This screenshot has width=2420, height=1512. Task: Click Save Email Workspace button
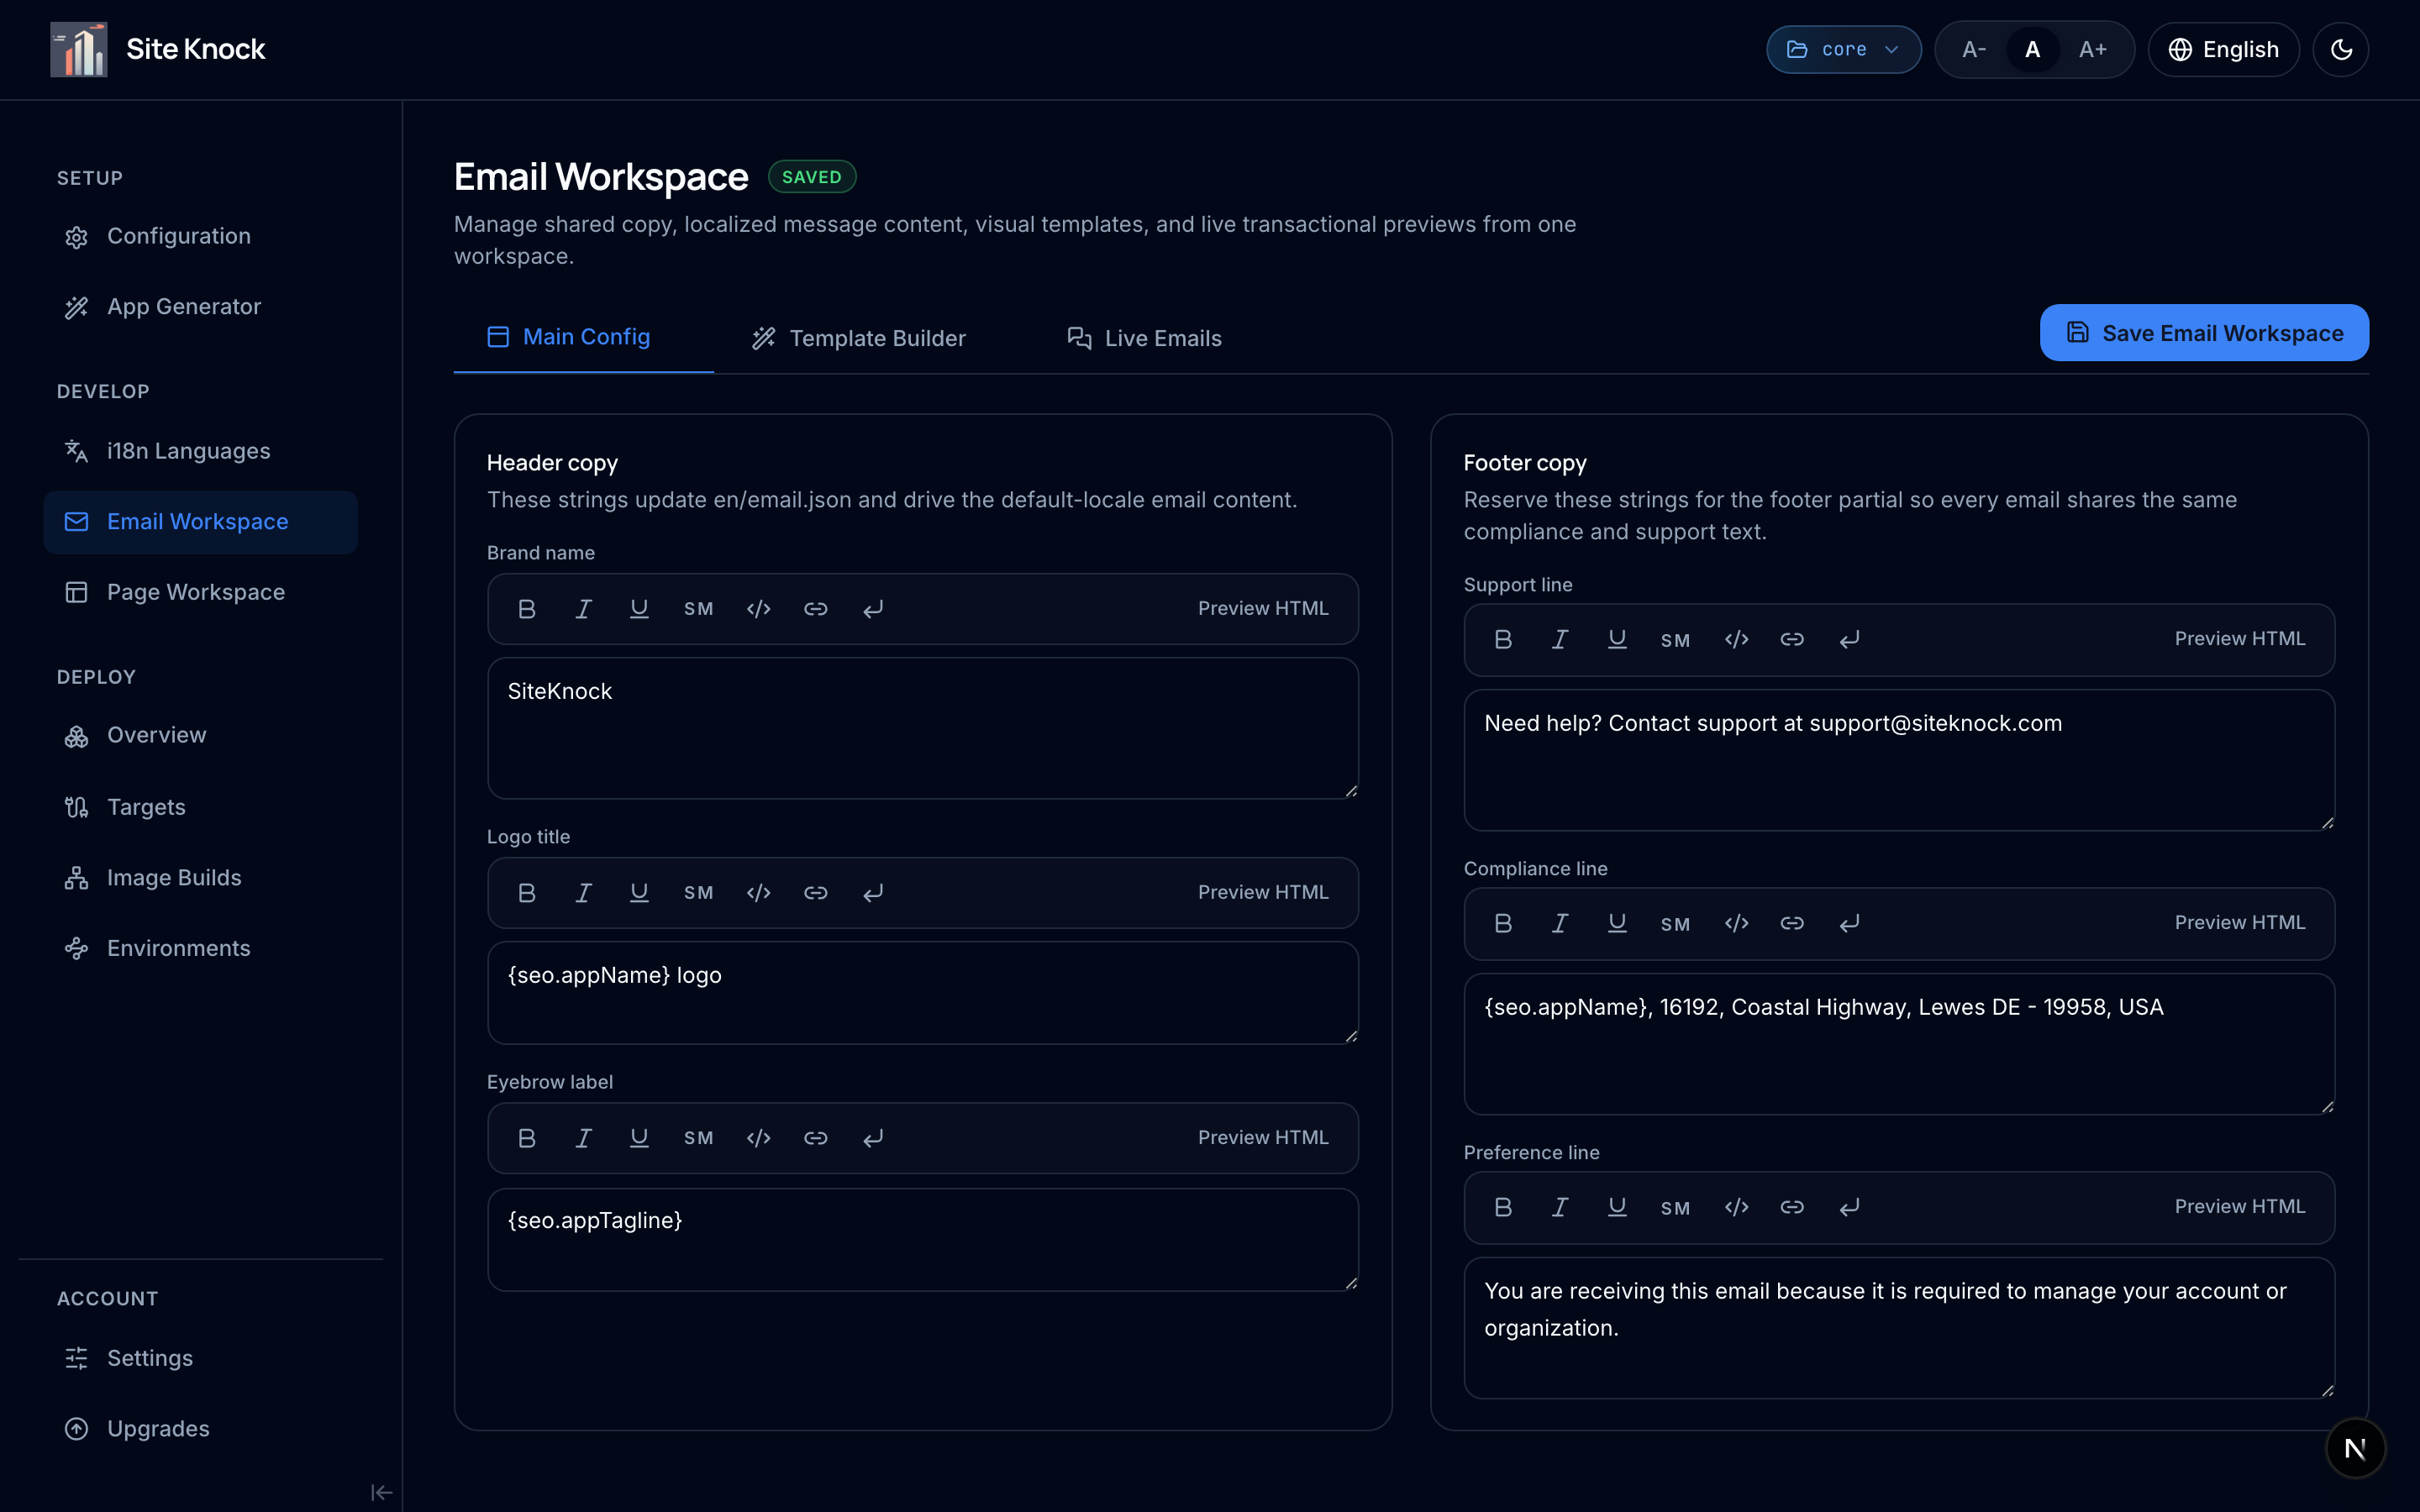(x=2204, y=333)
